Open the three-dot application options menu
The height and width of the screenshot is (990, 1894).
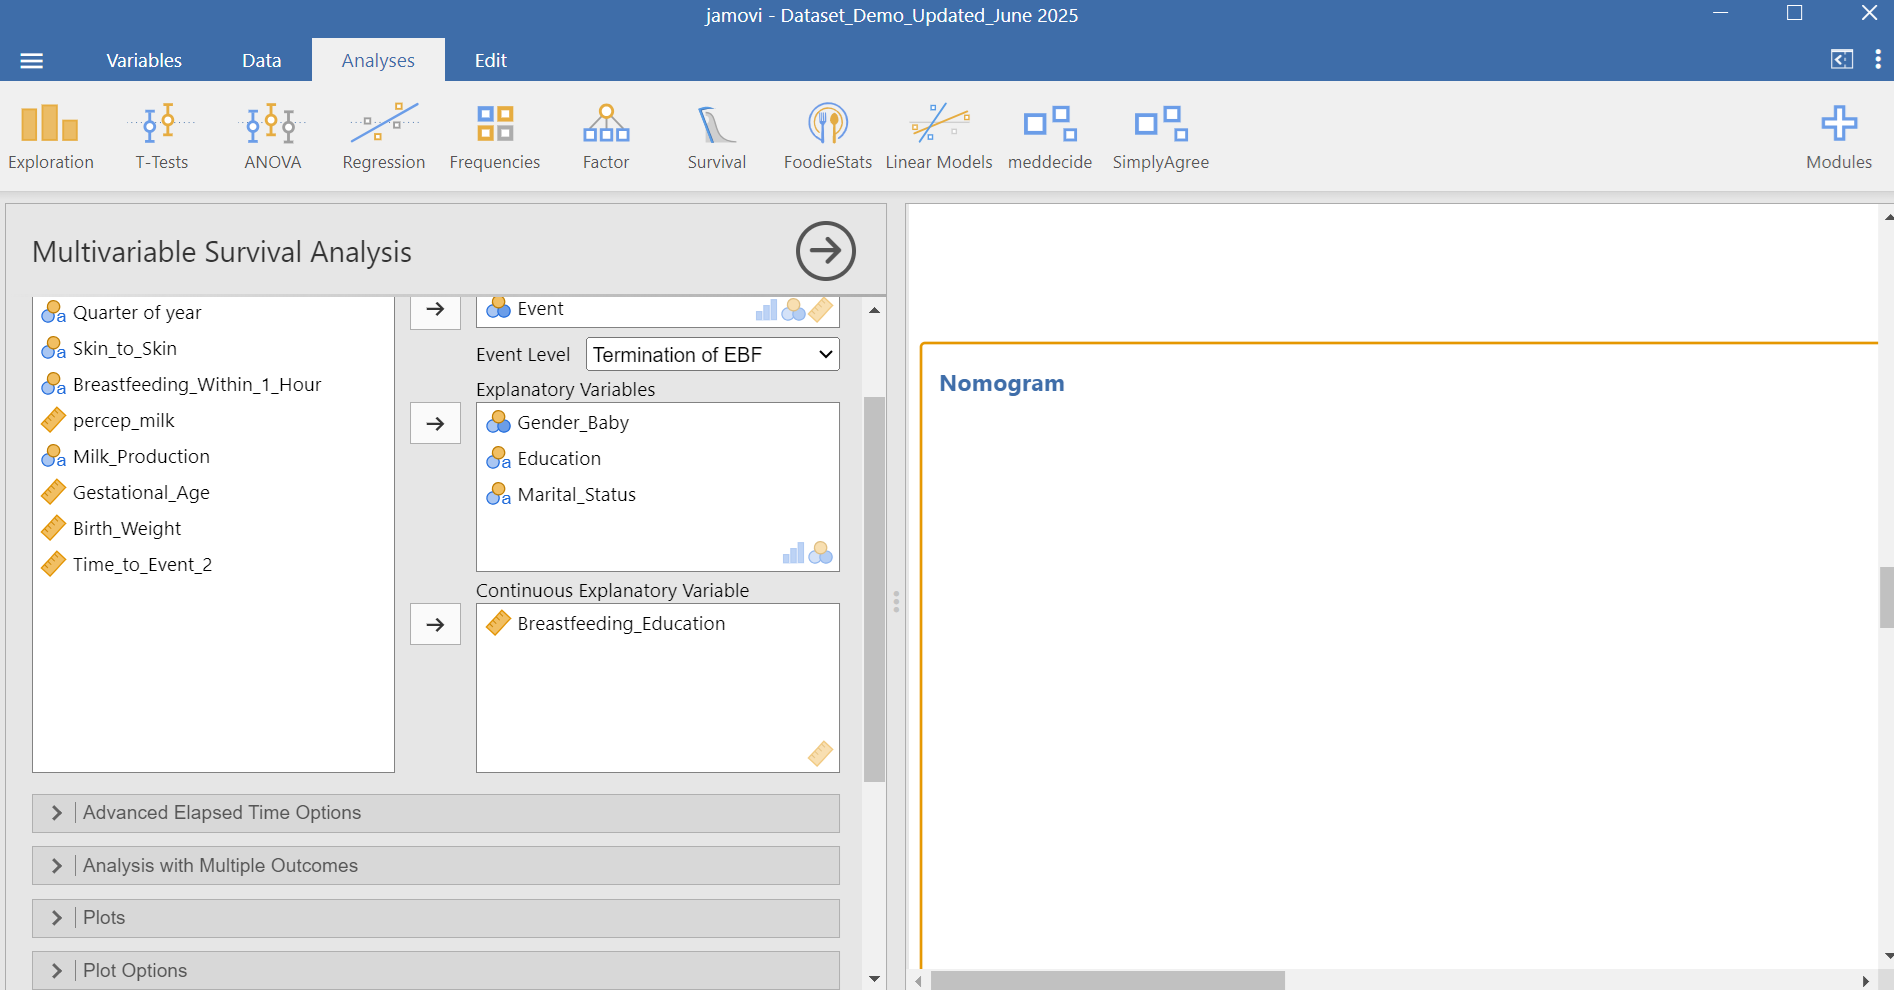tap(1878, 60)
